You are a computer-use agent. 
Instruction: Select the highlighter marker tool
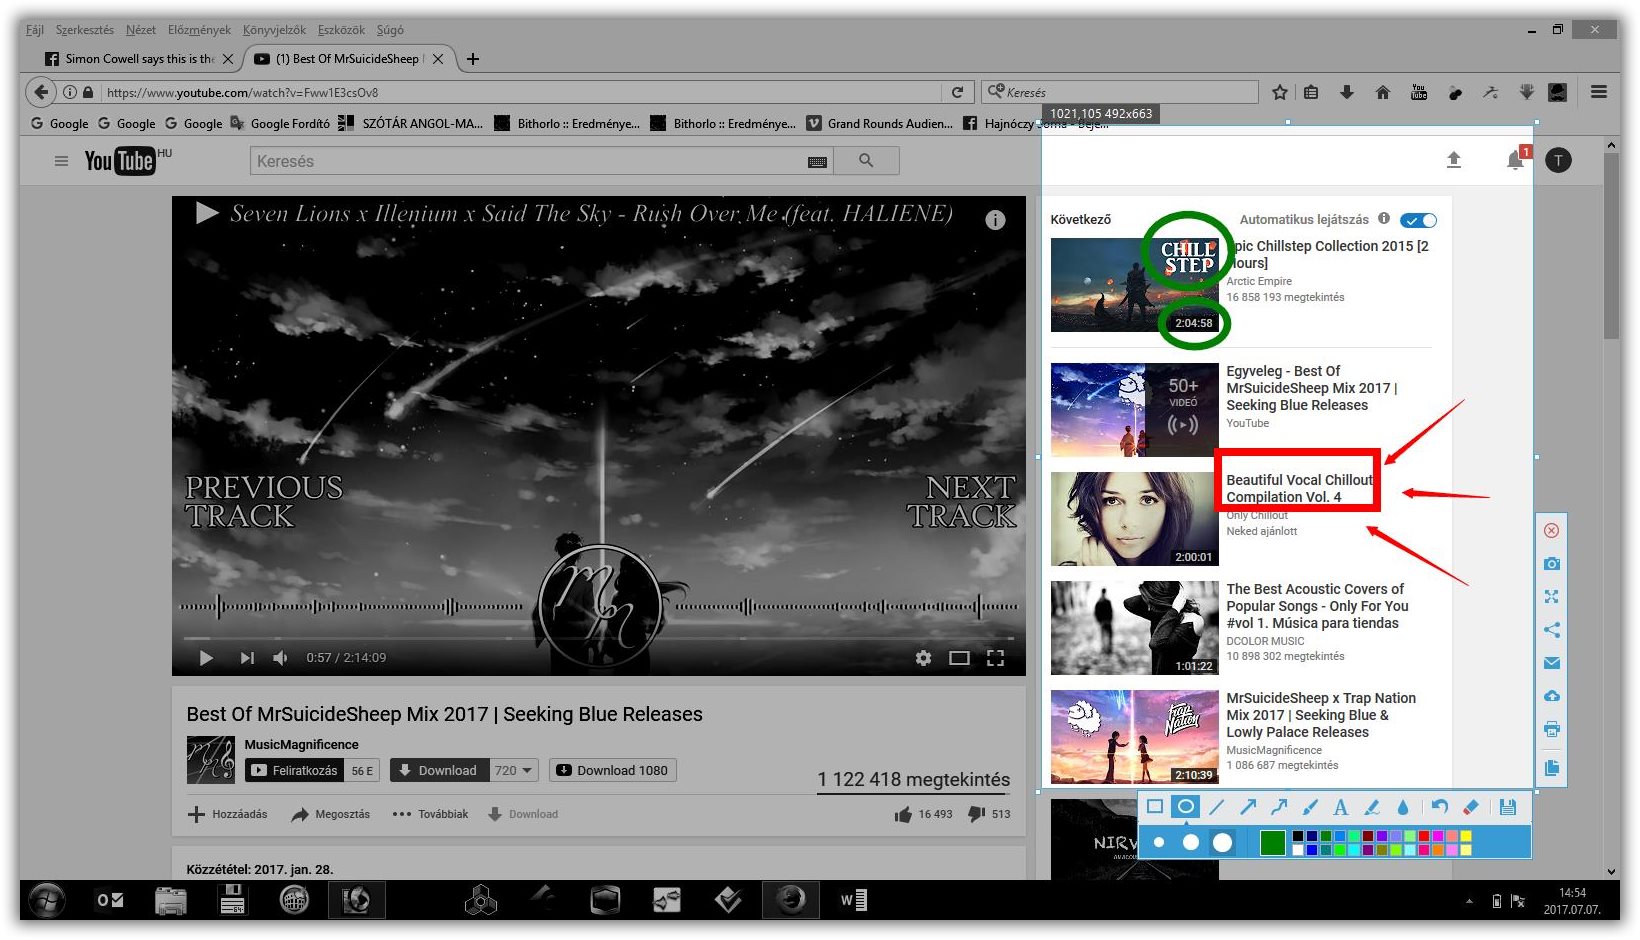click(x=1372, y=807)
